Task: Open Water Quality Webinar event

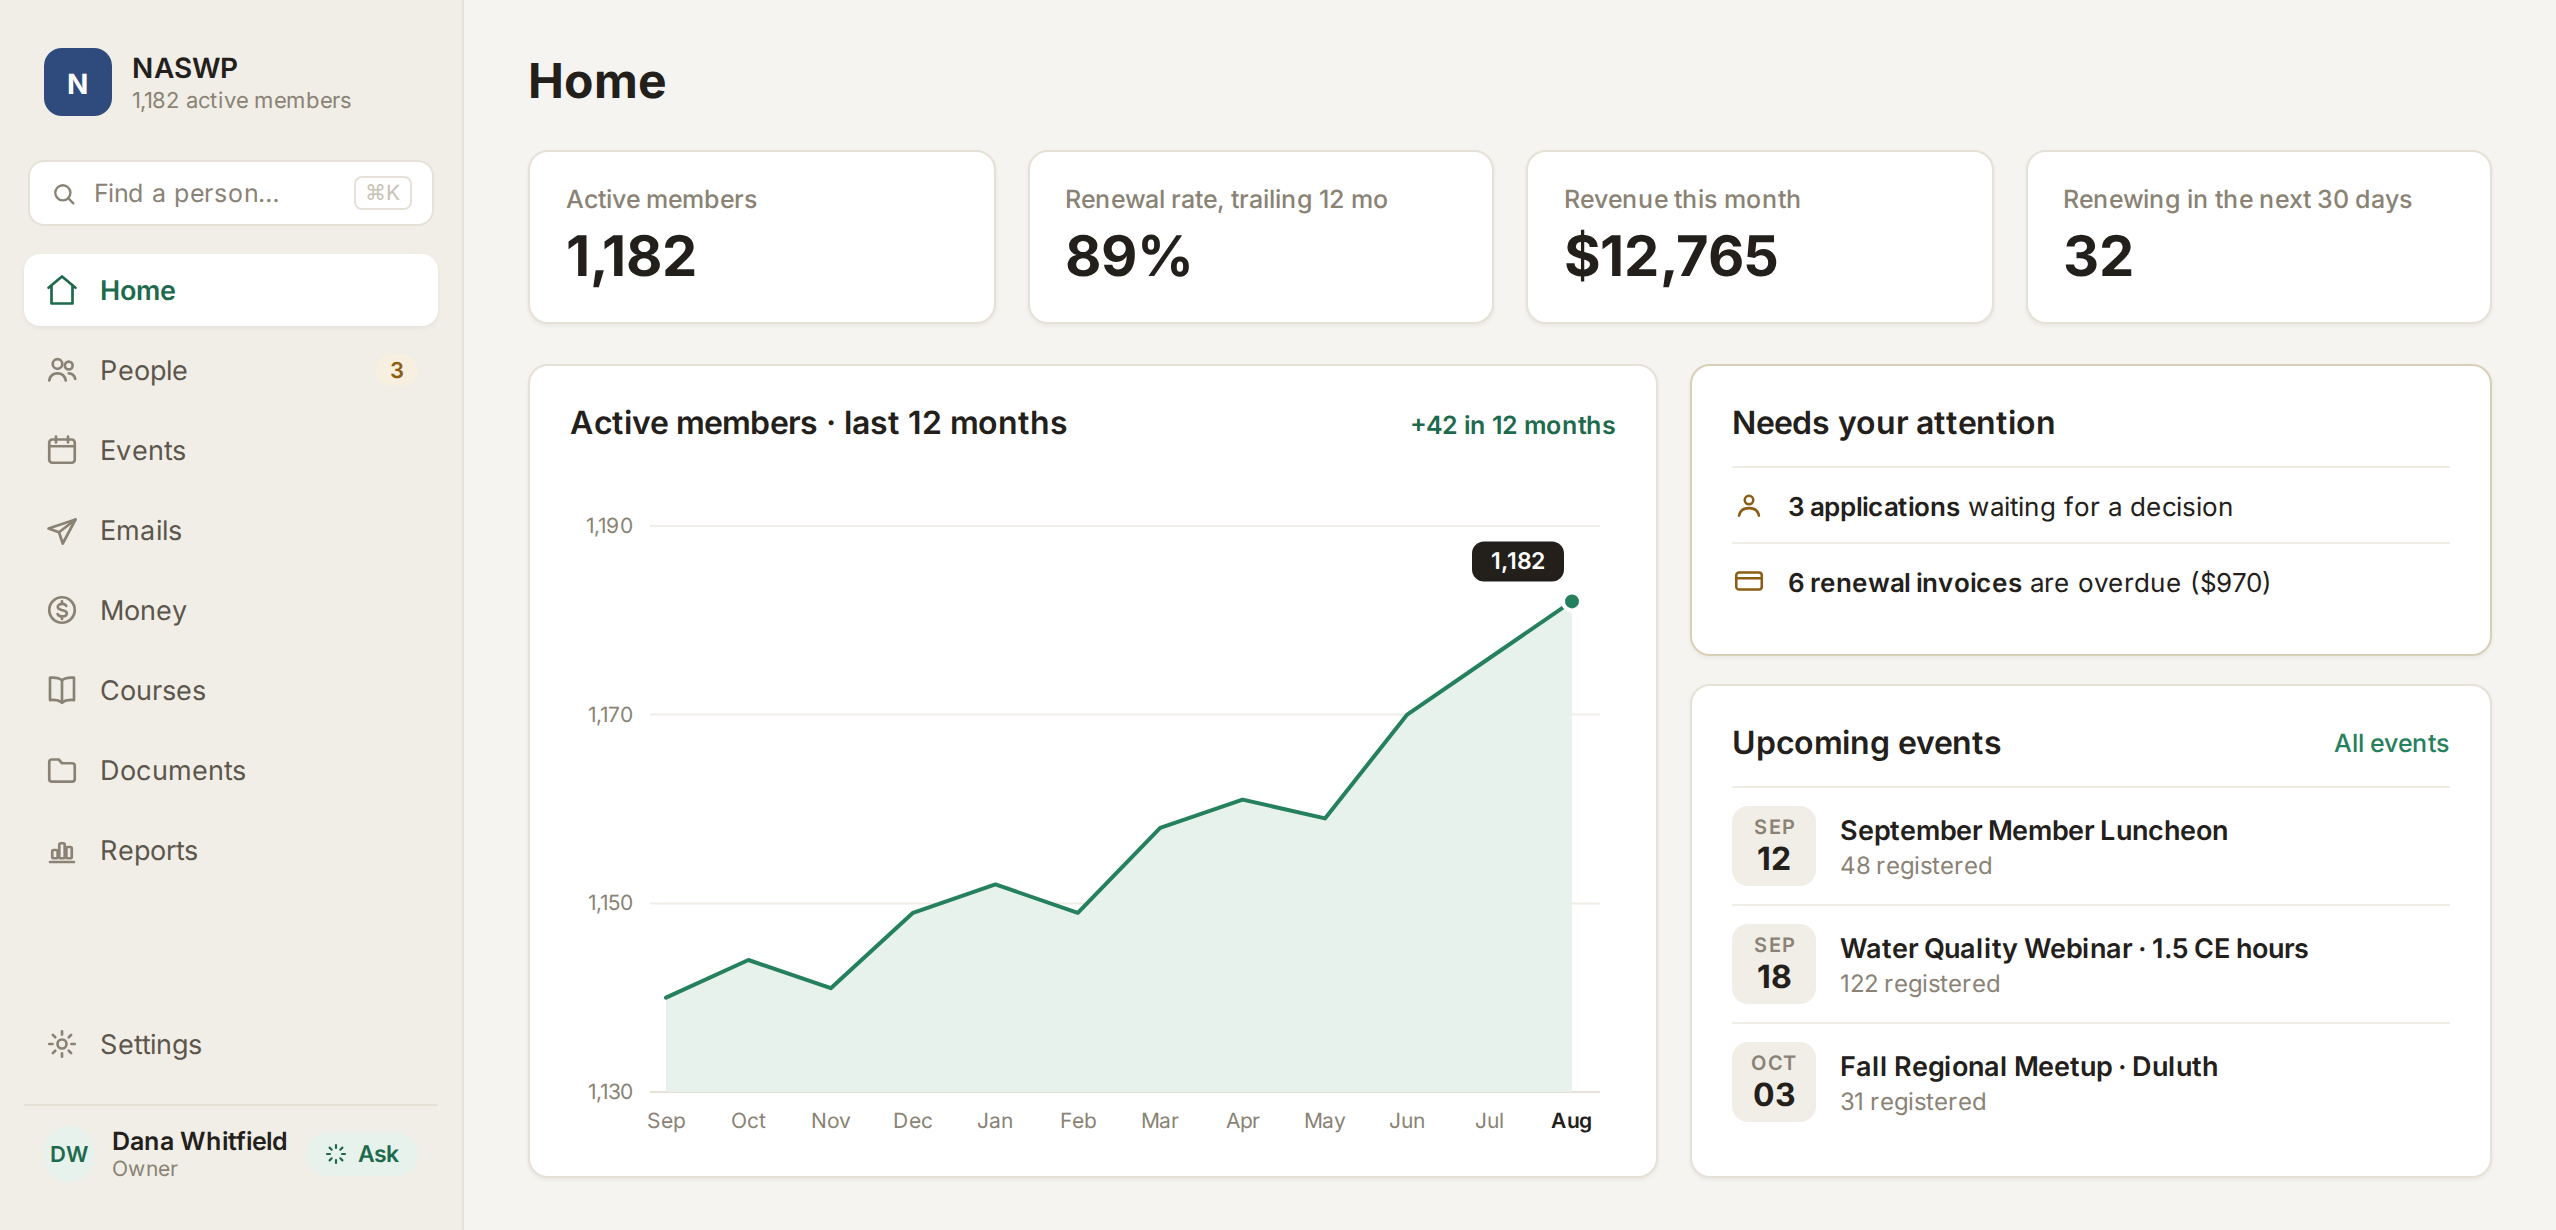Action: coord(2091,964)
